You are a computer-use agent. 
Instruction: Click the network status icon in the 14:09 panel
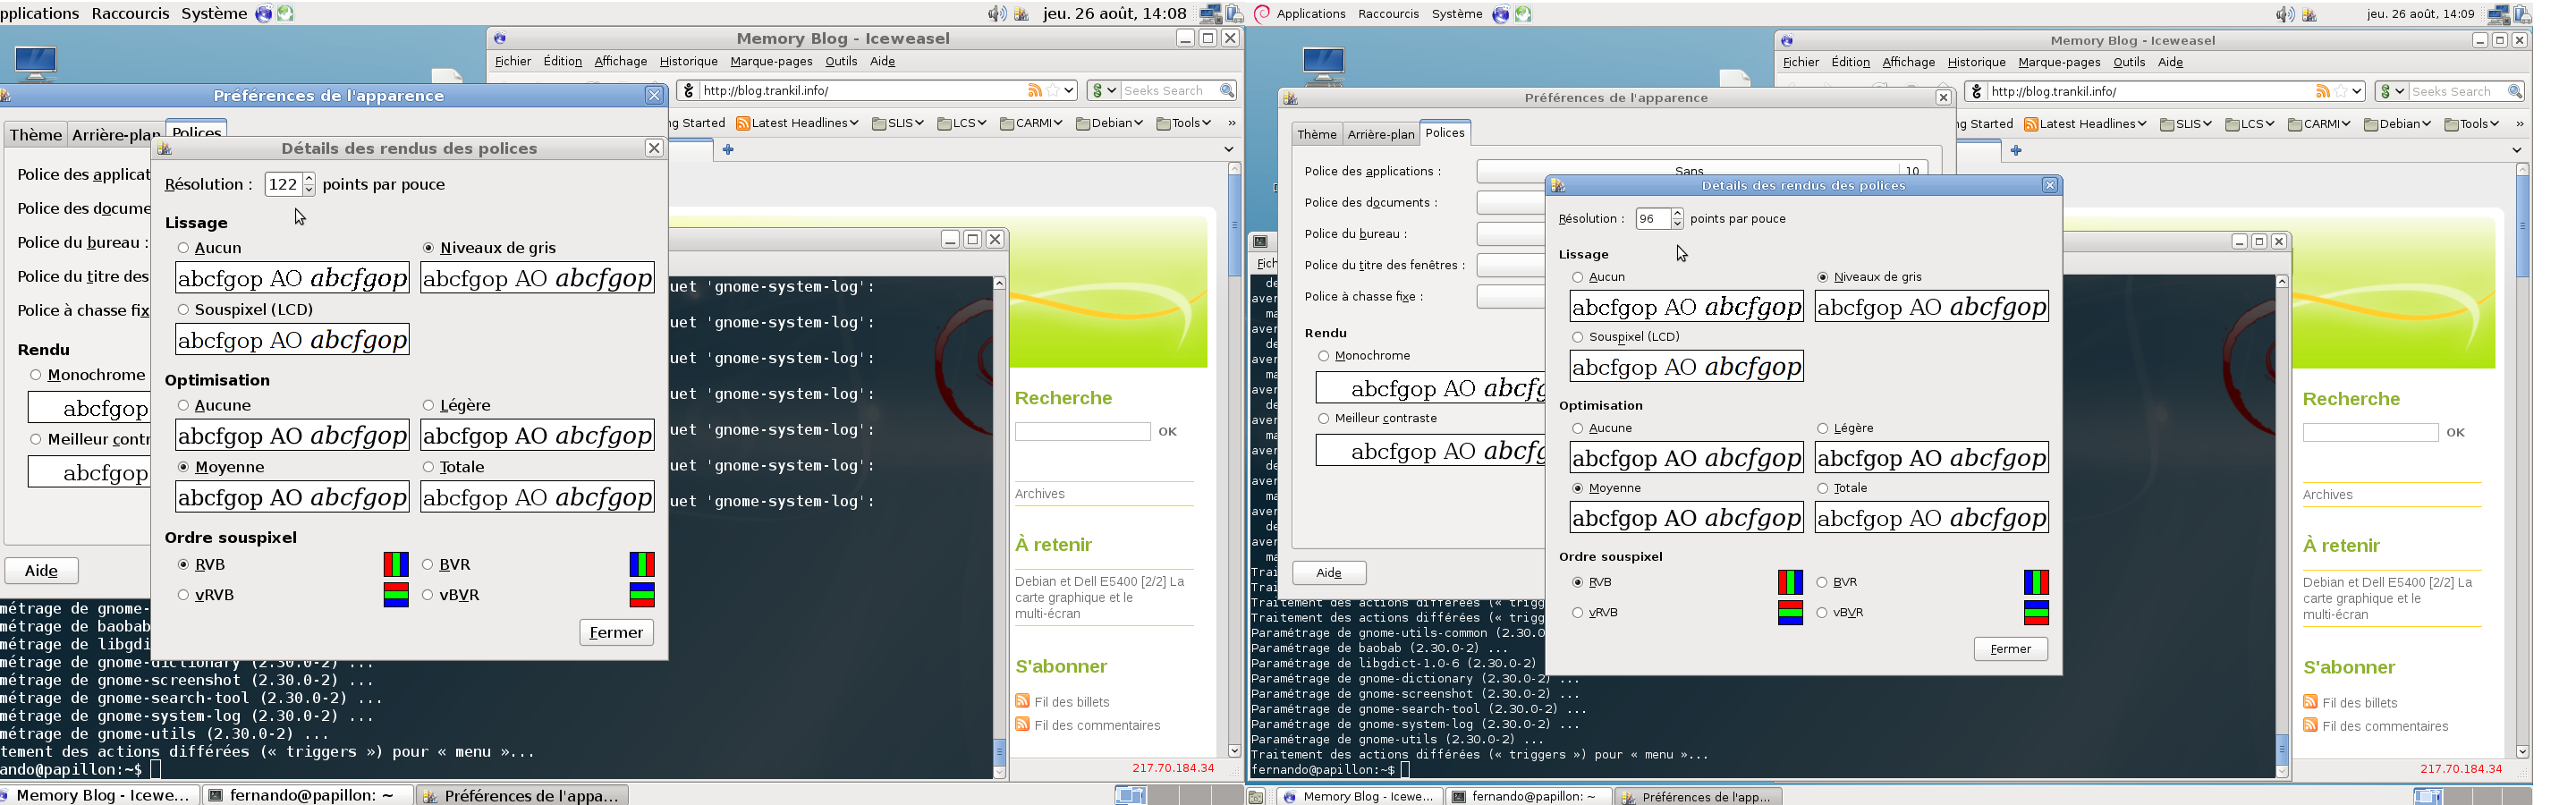pos(2498,14)
